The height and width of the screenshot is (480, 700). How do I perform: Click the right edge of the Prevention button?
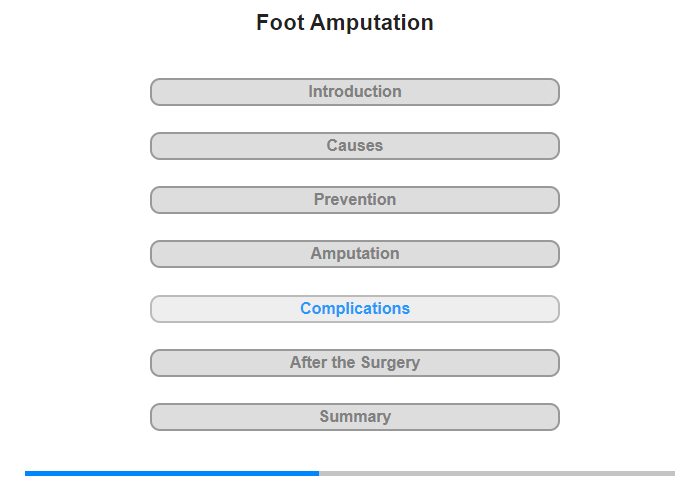point(556,200)
